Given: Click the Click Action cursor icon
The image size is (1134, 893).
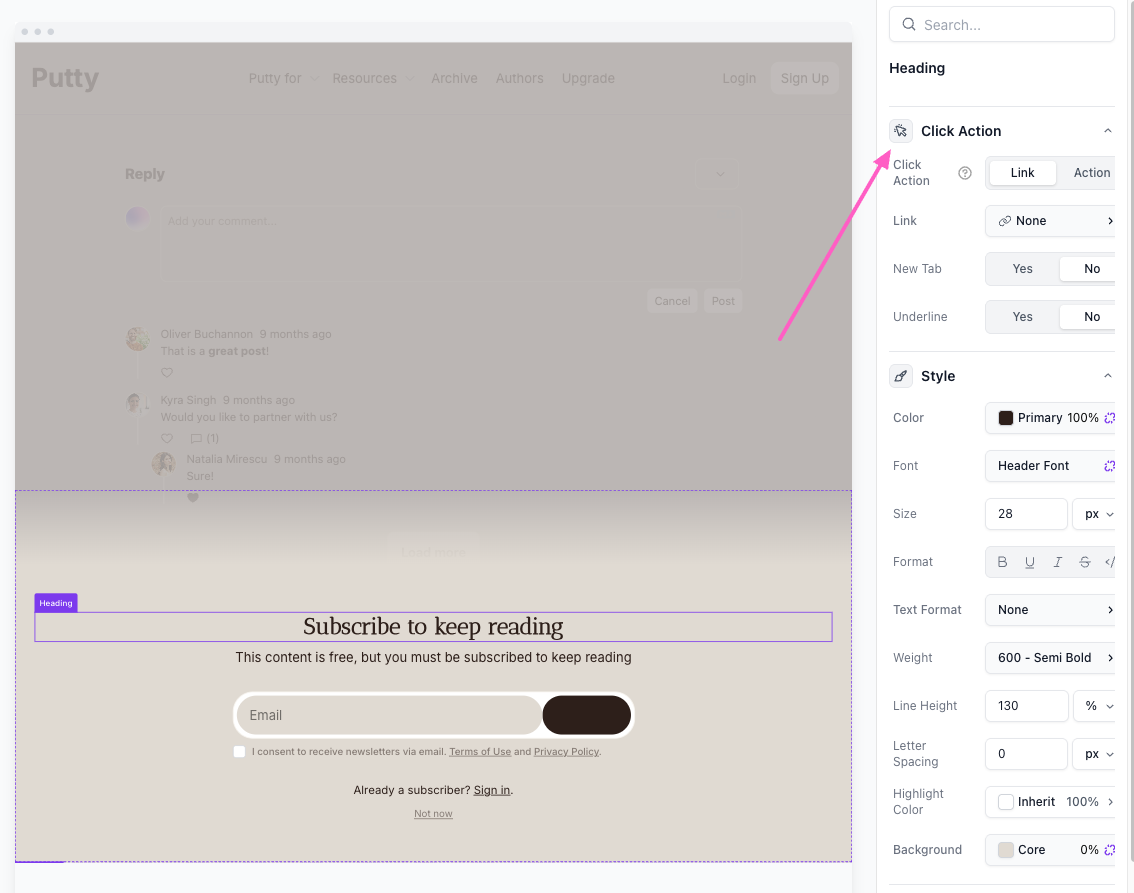Looking at the screenshot, I should pos(901,131).
